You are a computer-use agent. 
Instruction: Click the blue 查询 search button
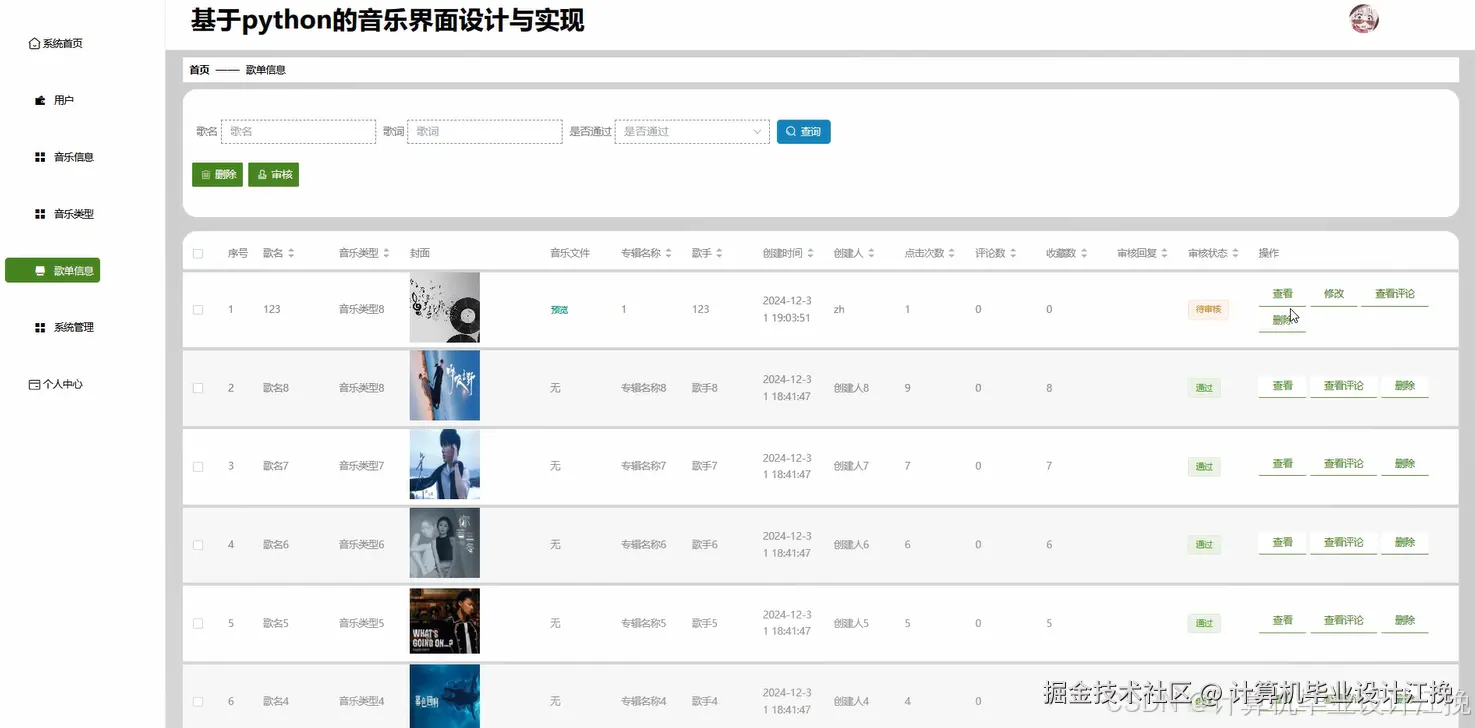[803, 132]
